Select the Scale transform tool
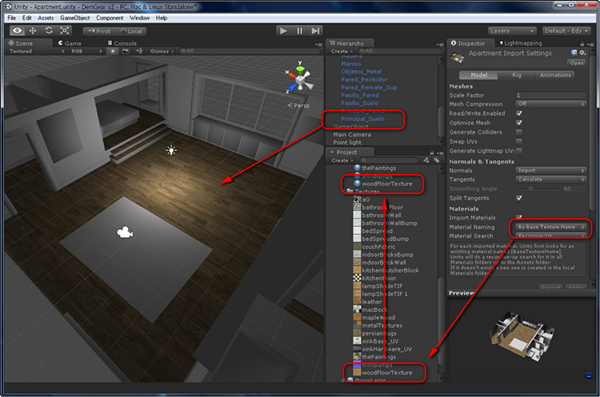Screen dimensions: 600x397 click(x=65, y=31)
